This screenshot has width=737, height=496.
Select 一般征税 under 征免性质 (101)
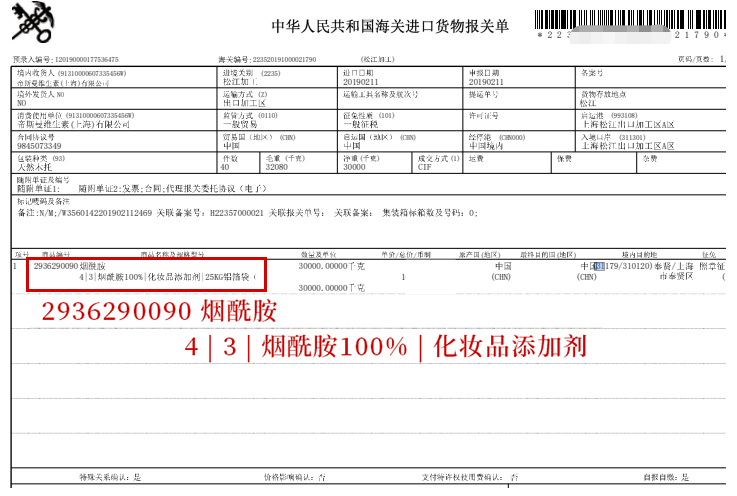pyautogui.click(x=361, y=125)
